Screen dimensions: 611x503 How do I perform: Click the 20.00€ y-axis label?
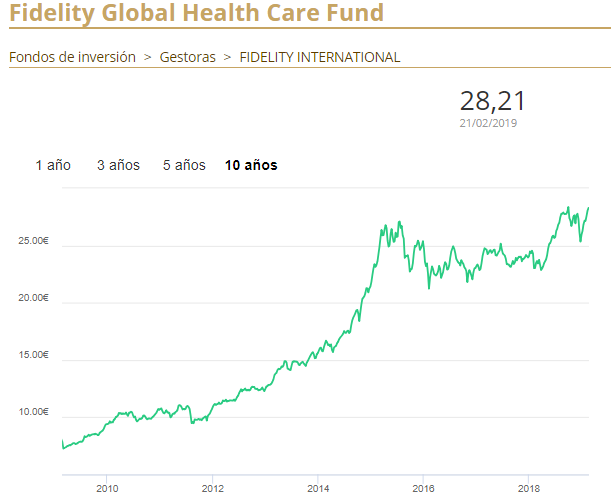(x=34, y=298)
